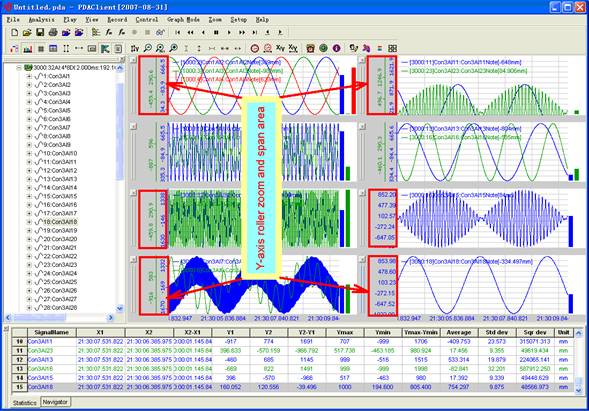Open the first XY plot icon

pos(280,48)
